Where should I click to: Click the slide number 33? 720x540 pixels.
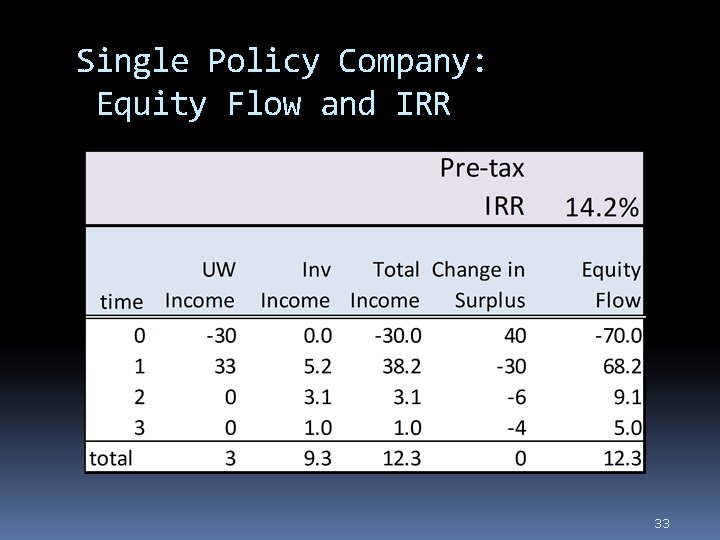coord(662,523)
